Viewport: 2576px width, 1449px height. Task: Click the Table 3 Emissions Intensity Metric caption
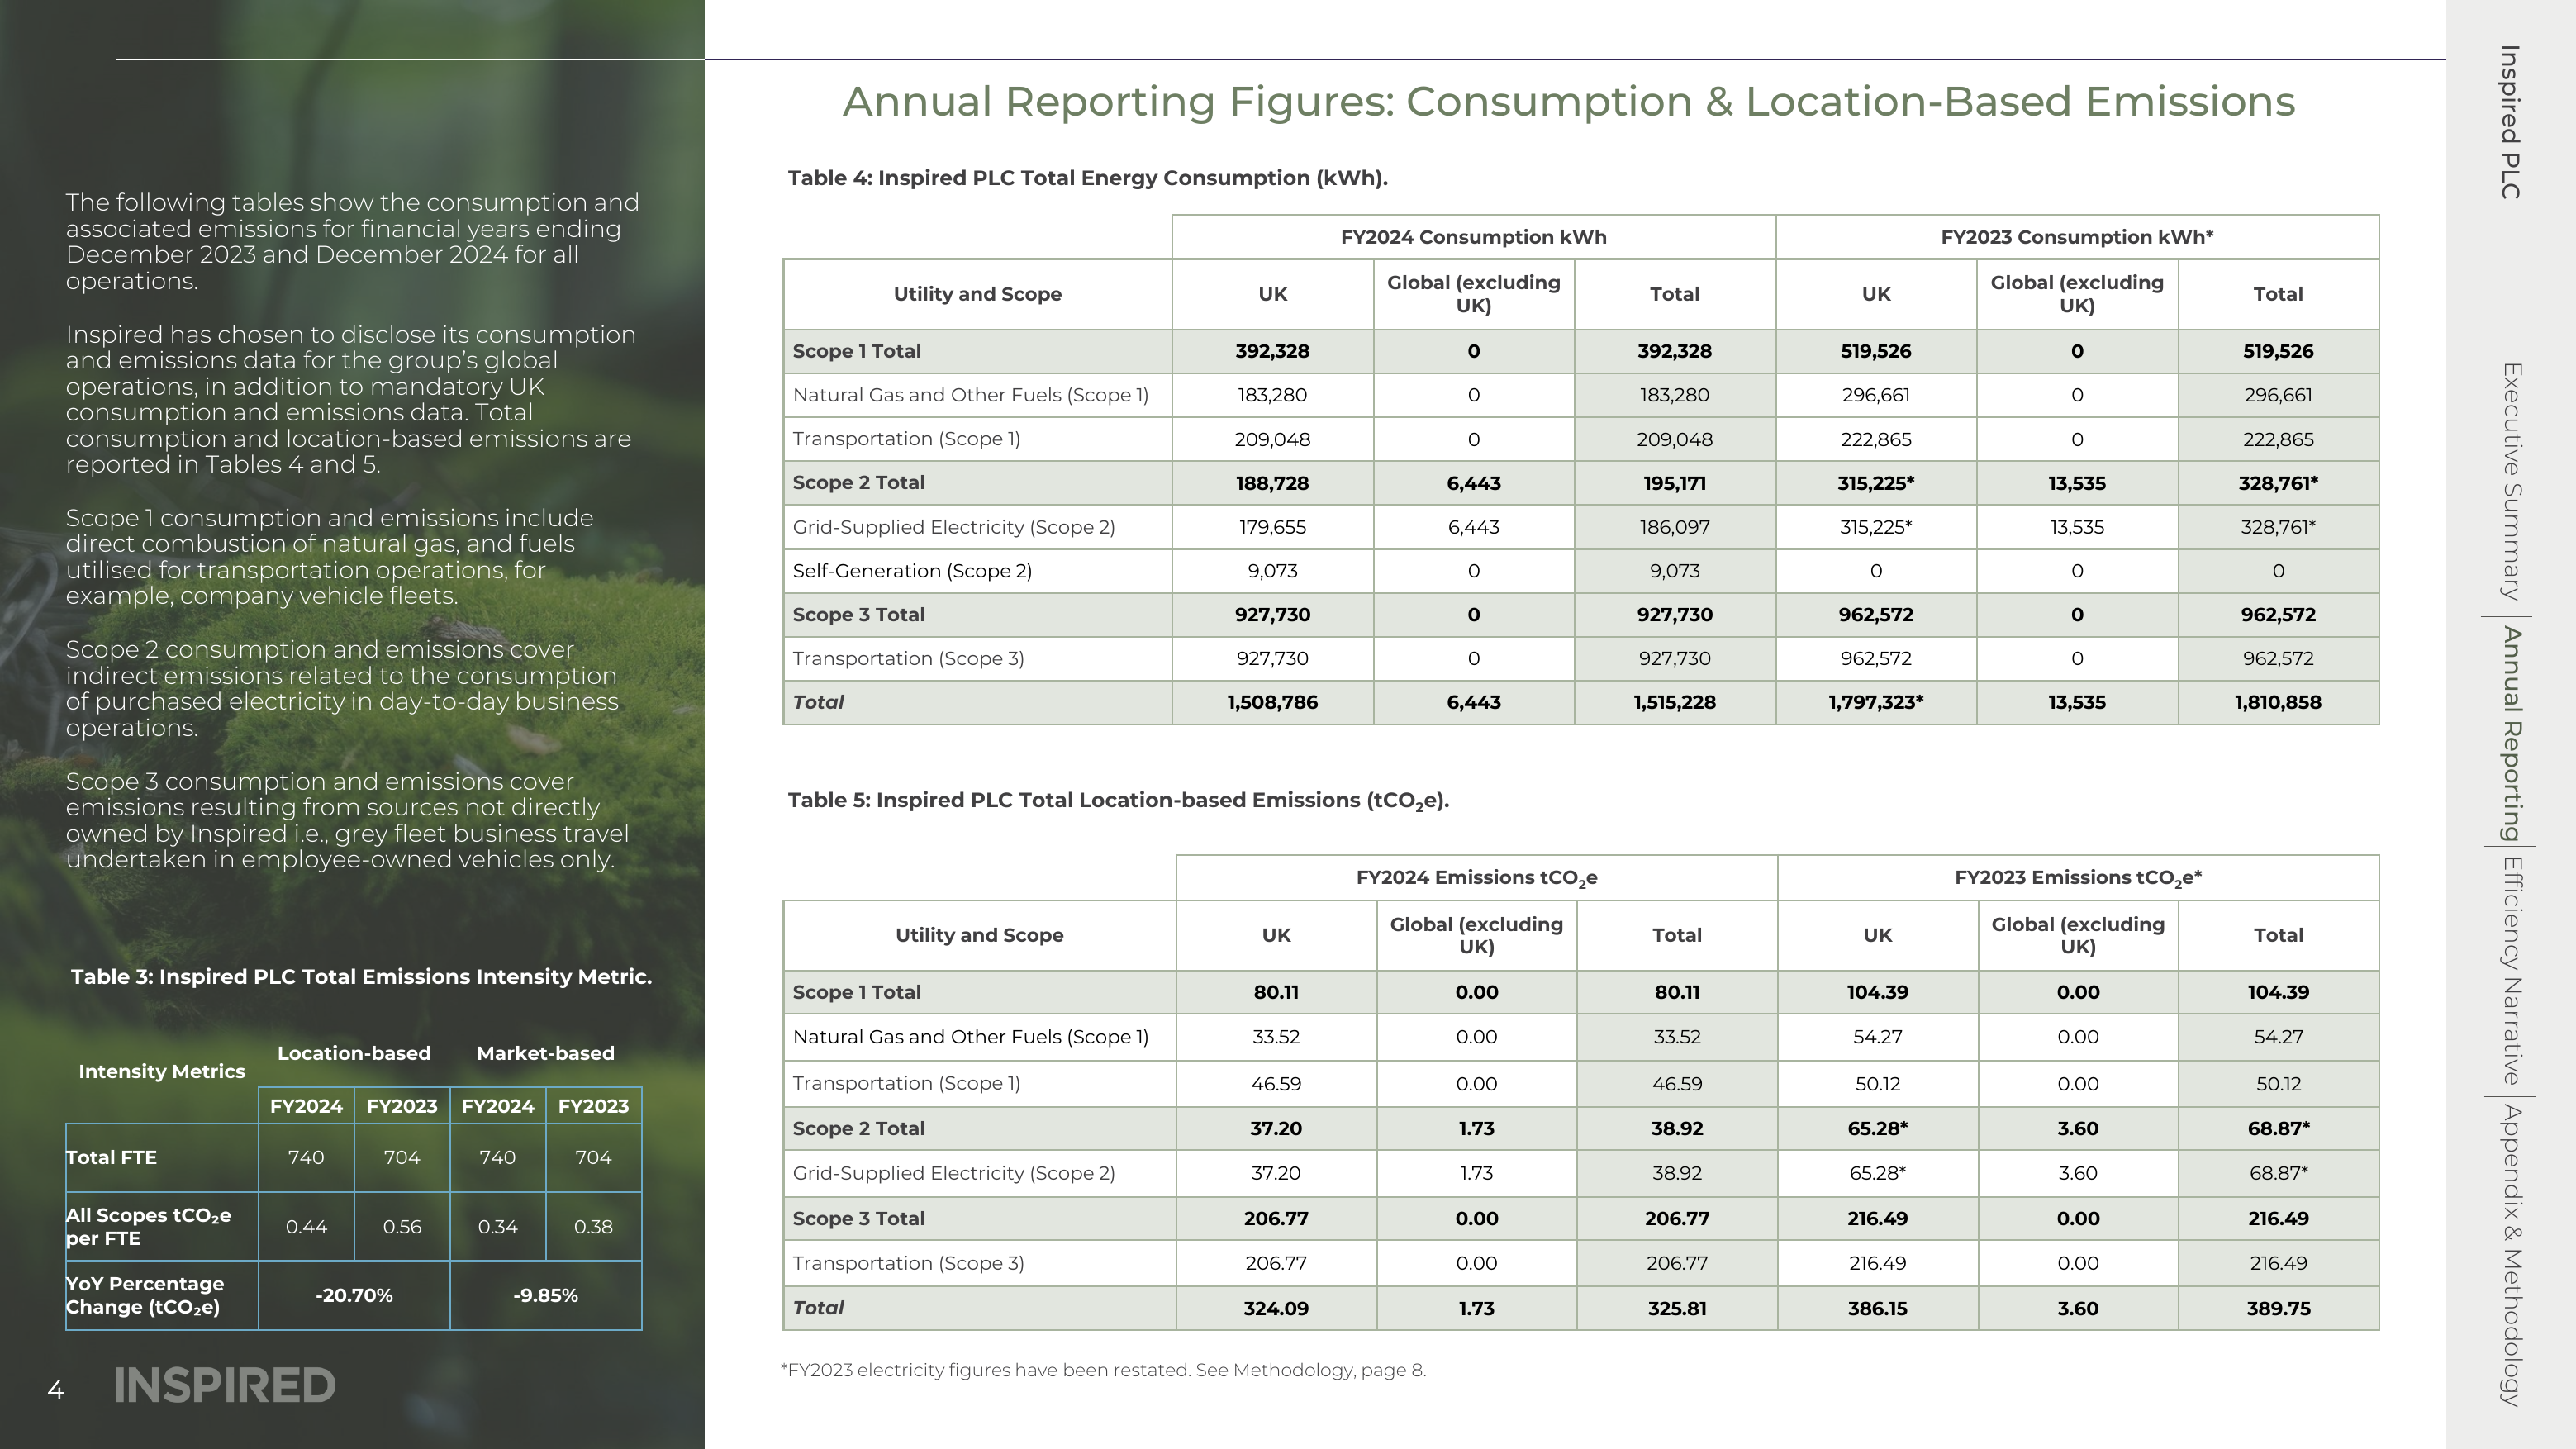[x=361, y=977]
